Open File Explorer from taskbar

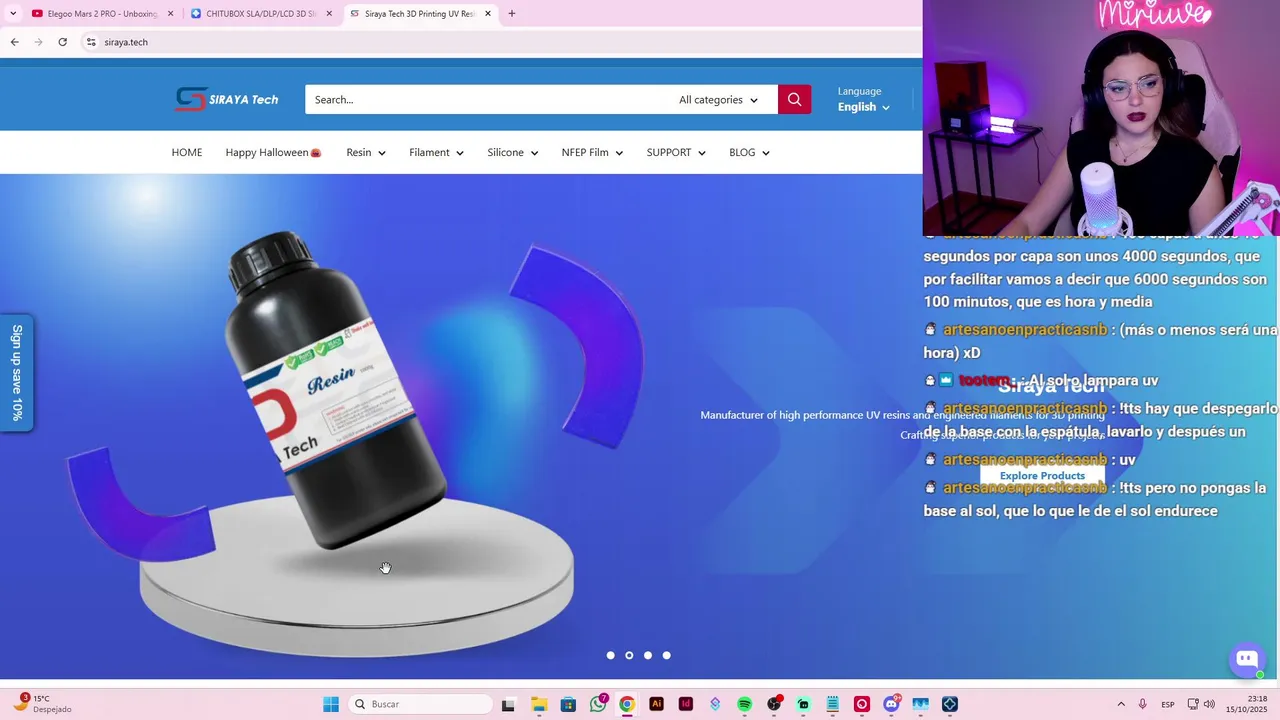(539, 704)
